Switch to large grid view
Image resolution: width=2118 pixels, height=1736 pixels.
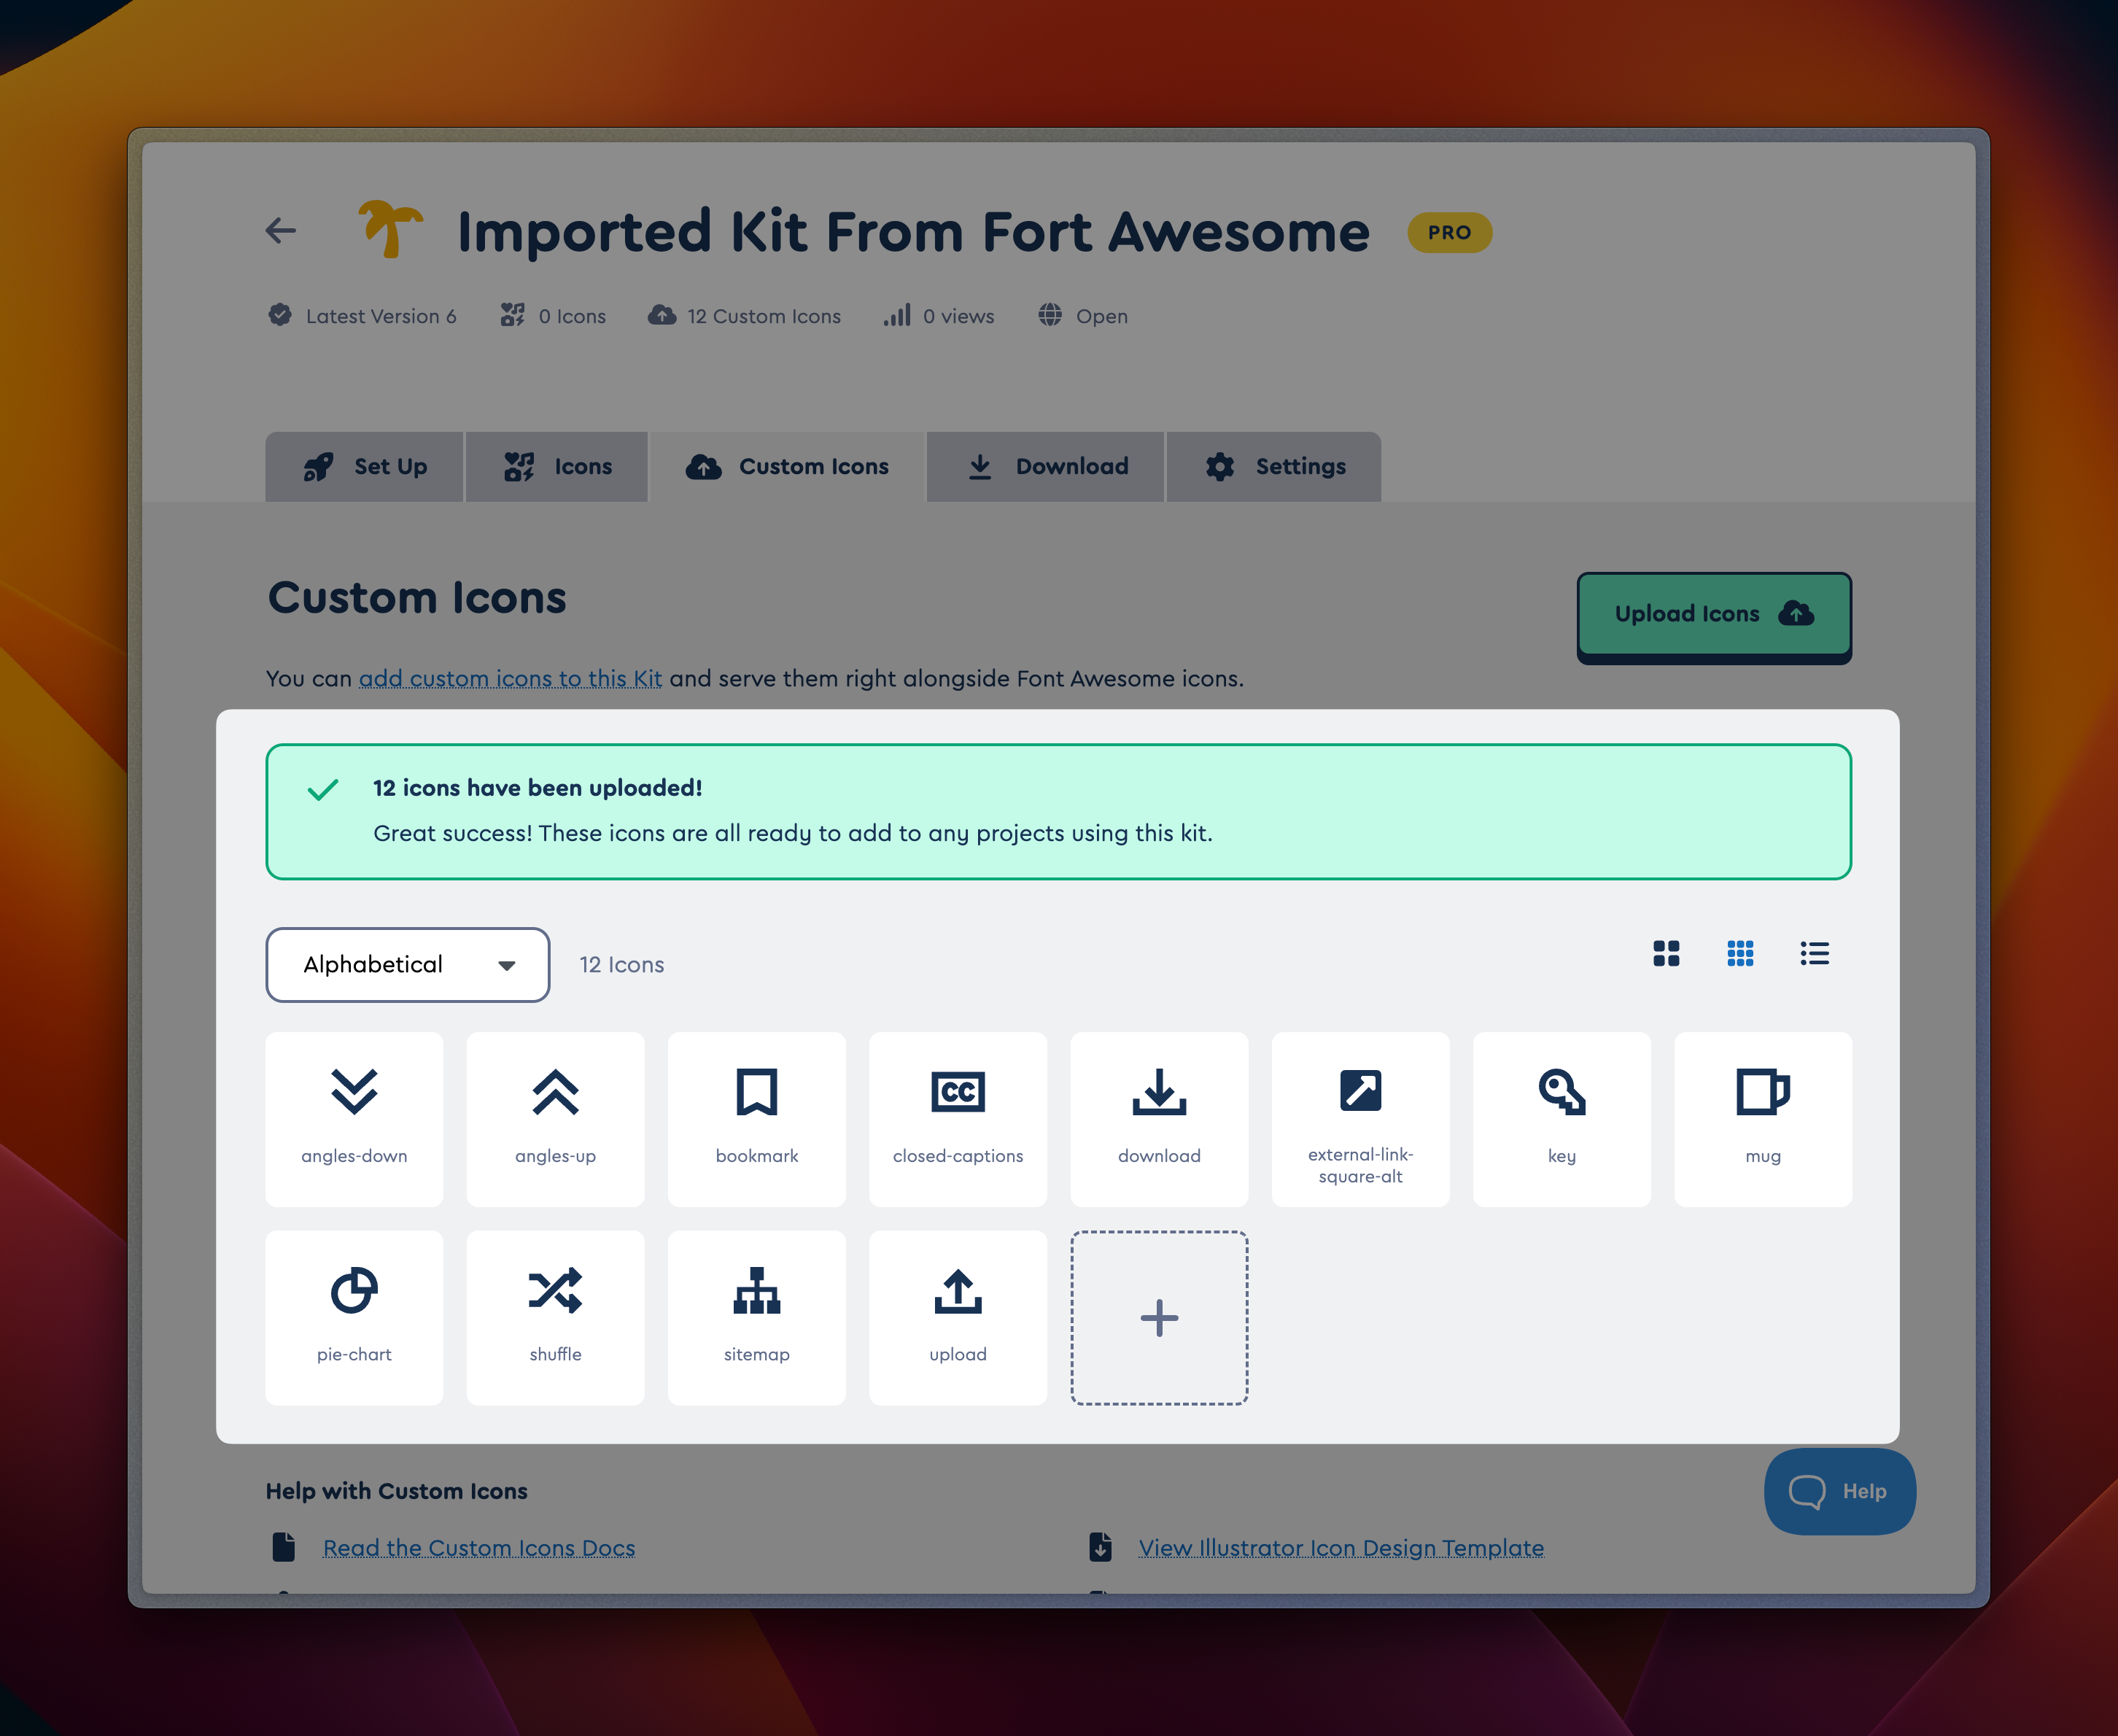(x=1666, y=953)
